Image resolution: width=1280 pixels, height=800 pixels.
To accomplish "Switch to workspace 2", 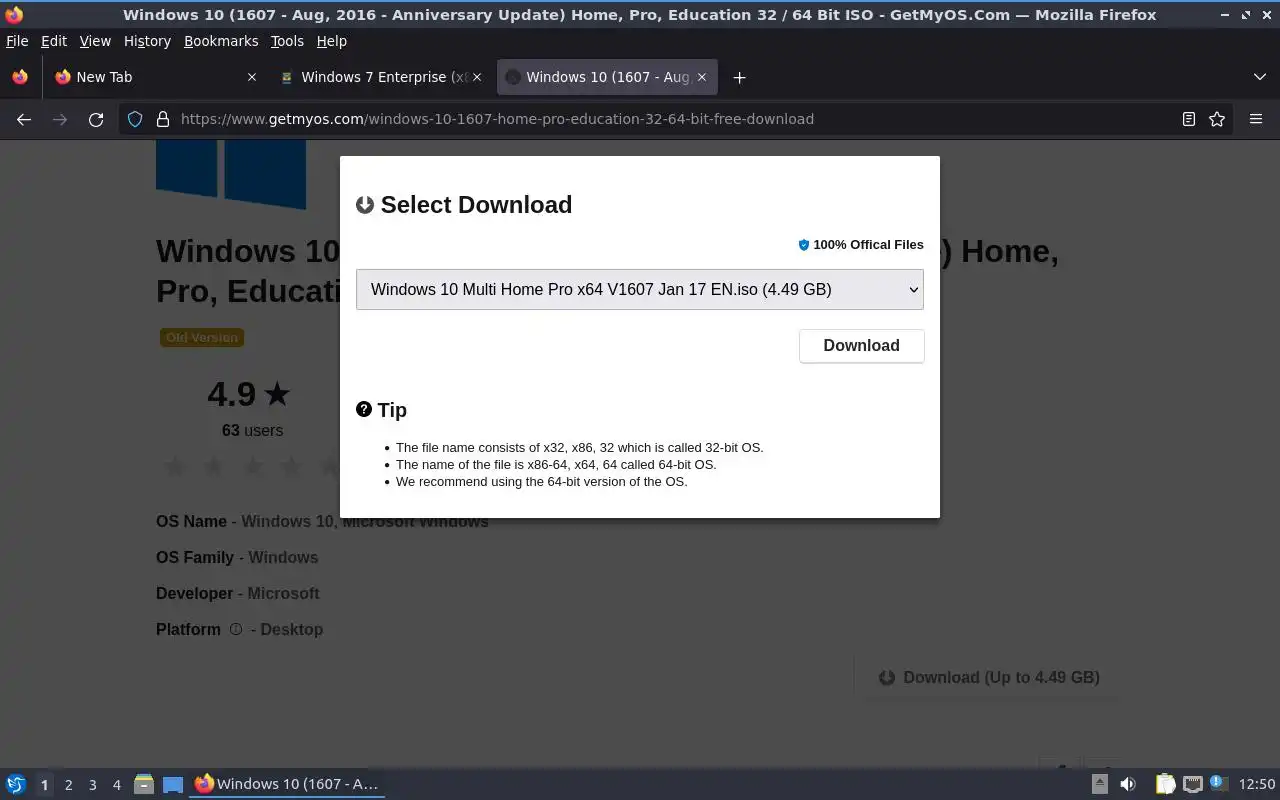I will [x=68, y=785].
